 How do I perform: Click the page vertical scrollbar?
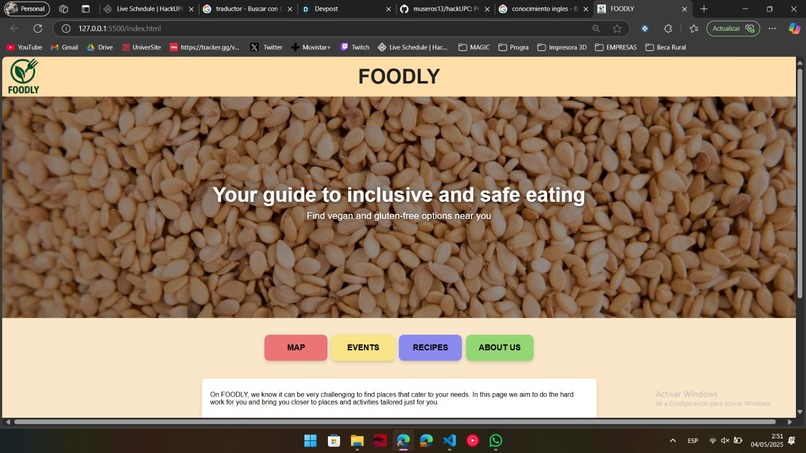(799, 183)
